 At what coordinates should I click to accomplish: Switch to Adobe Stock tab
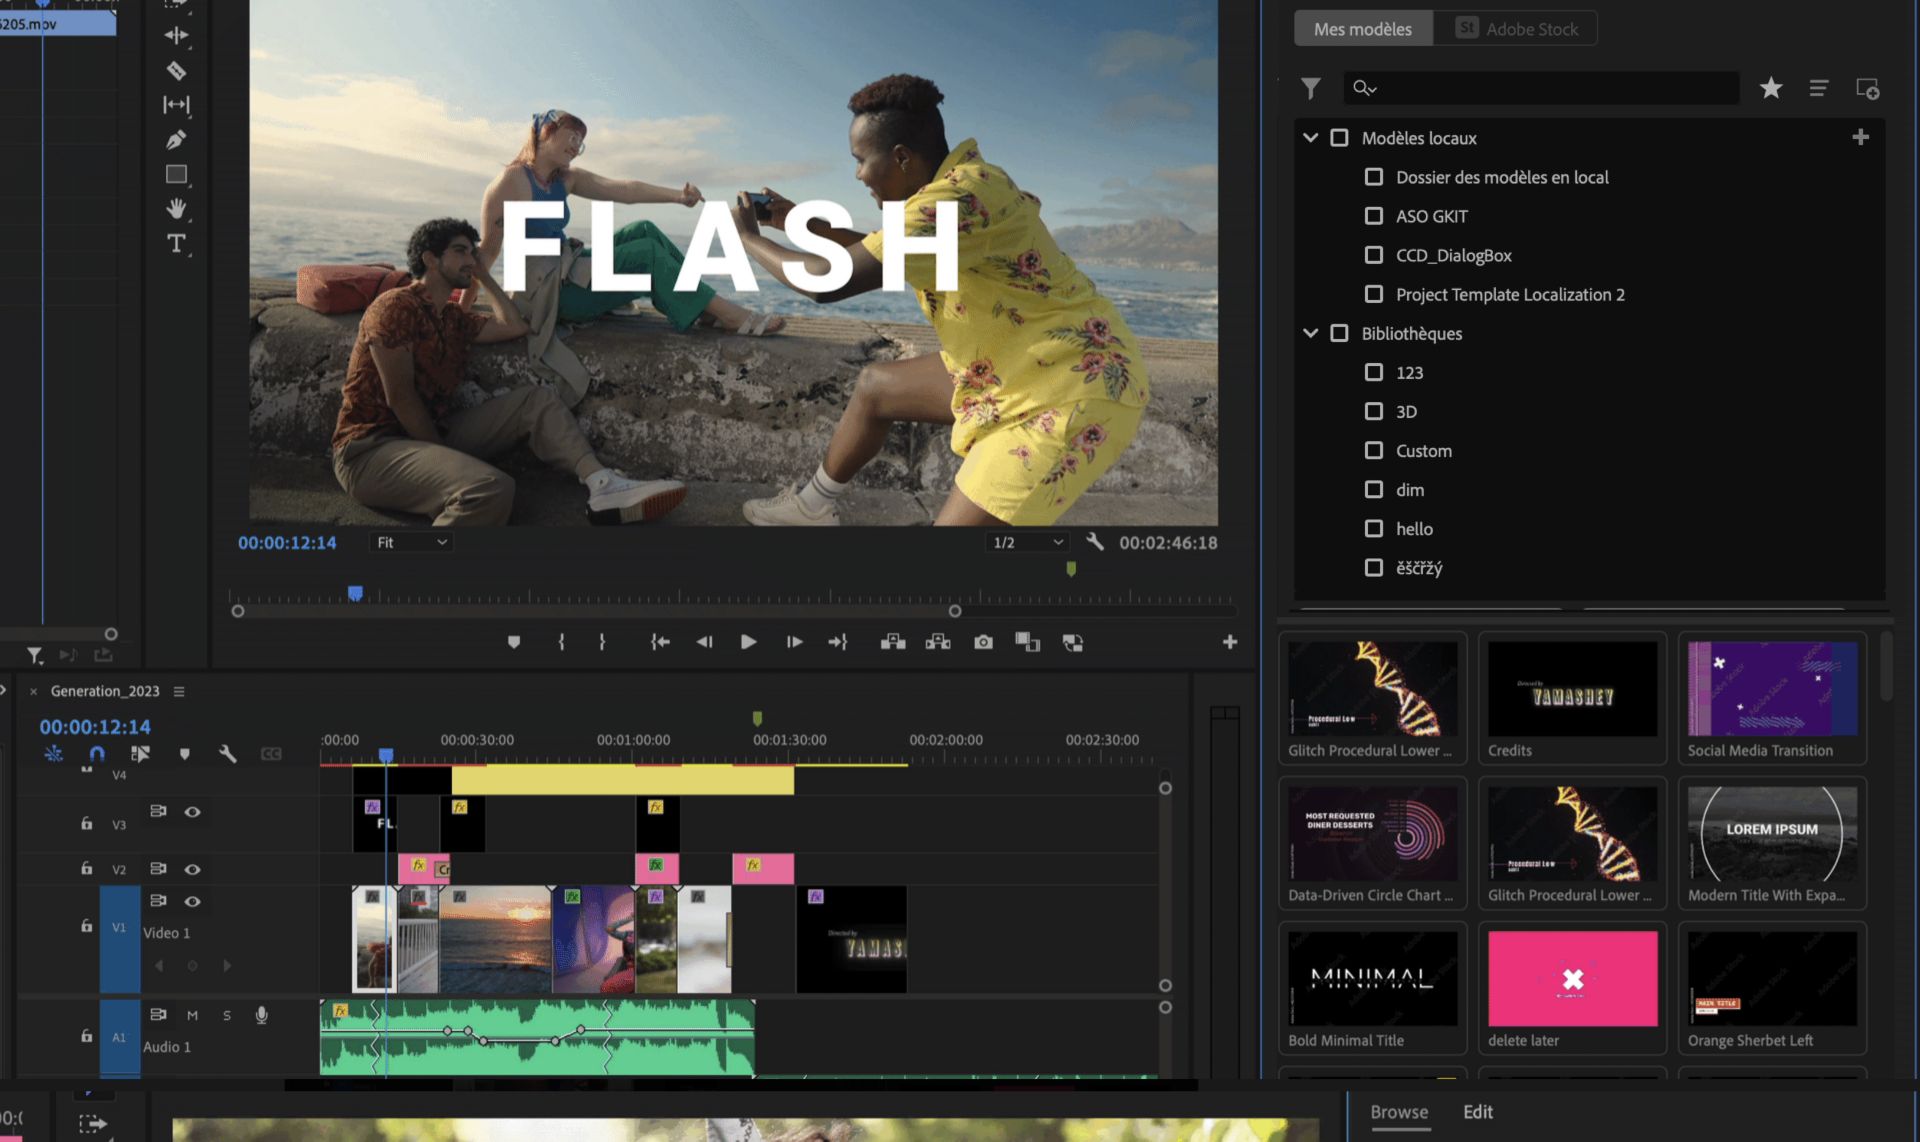click(x=1516, y=27)
